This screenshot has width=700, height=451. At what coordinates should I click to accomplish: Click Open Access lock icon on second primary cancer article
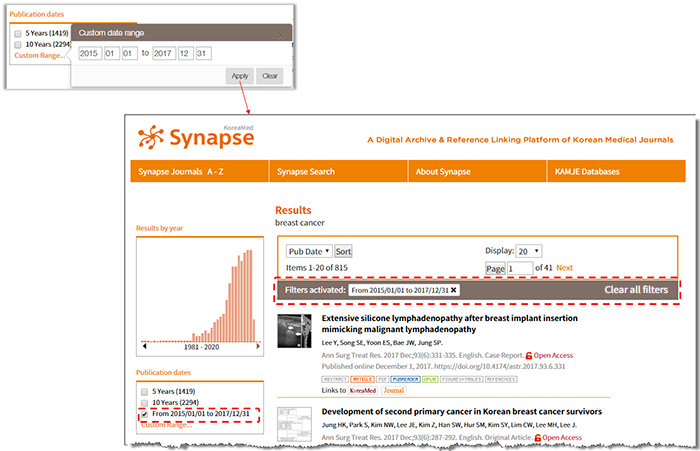tap(538, 438)
